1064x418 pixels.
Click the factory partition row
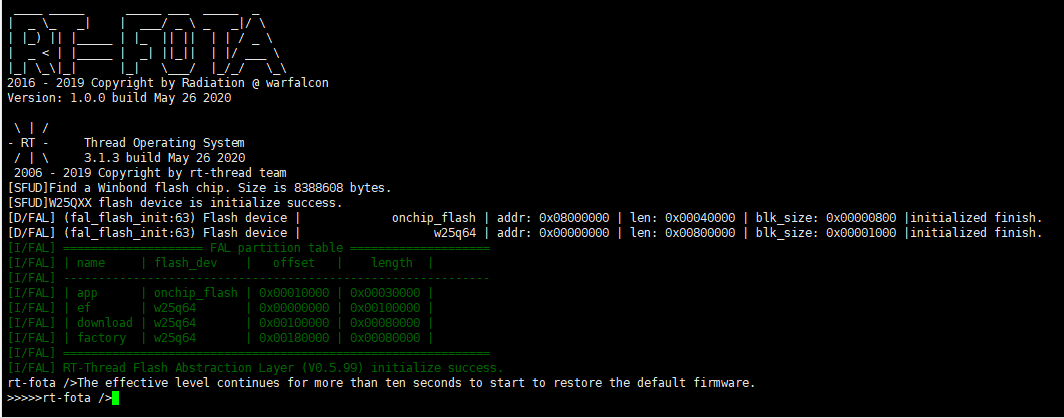pyautogui.click(x=221, y=338)
